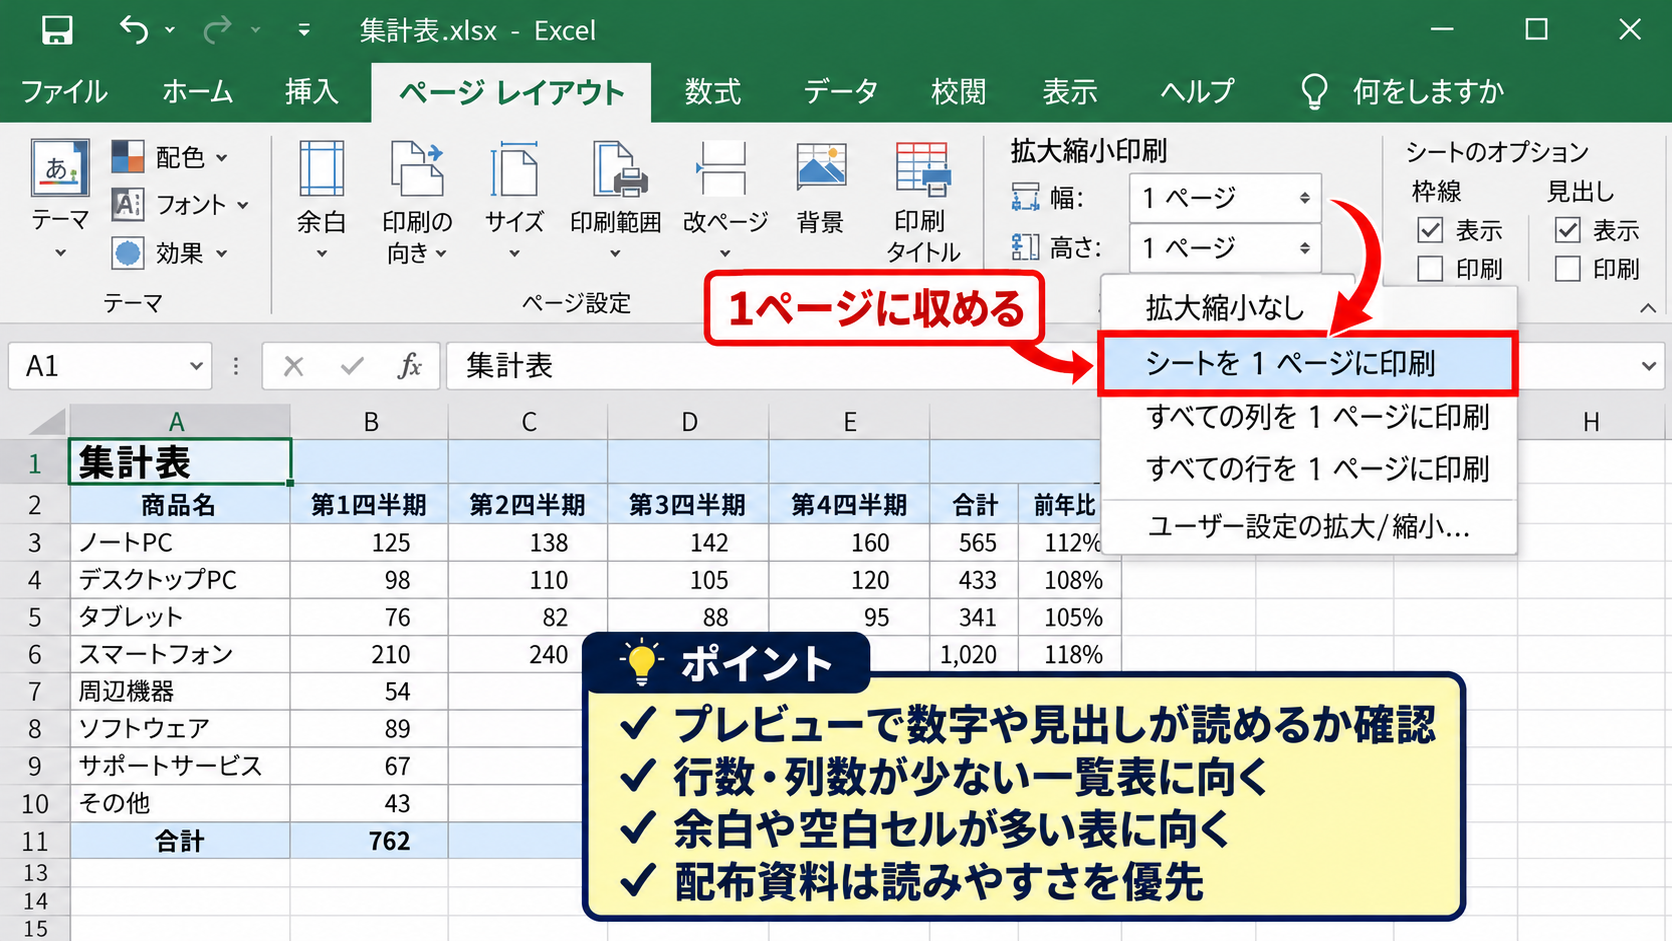Check 枠線 印刷 gridlines print checkbox
Screen dimensions: 1672x941
click(1430, 269)
